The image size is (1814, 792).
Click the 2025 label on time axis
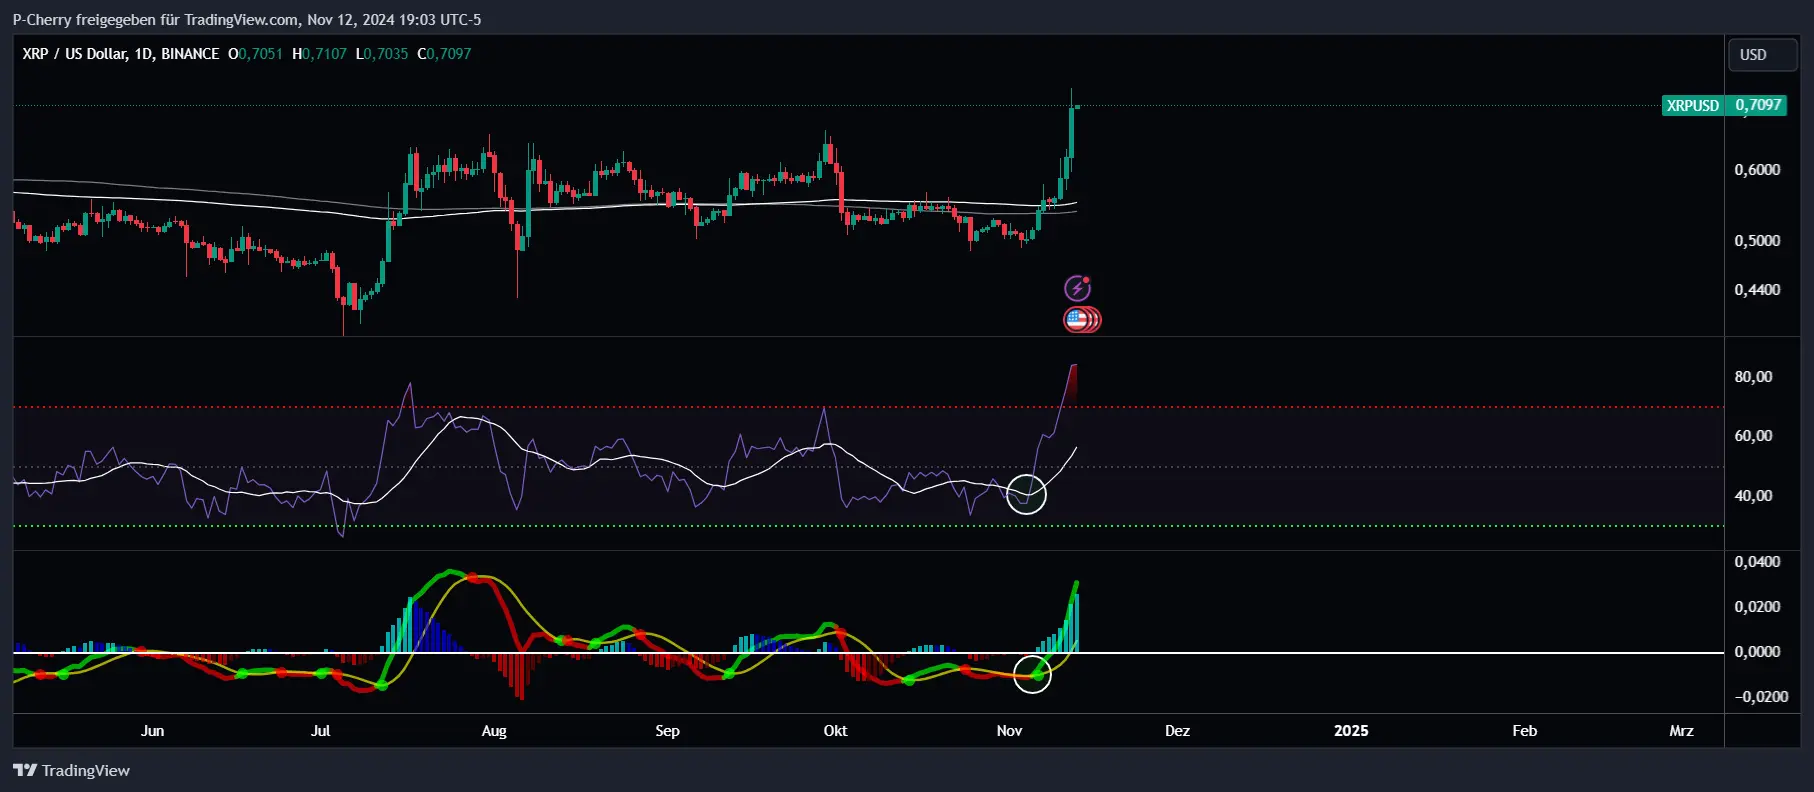coord(1351,730)
